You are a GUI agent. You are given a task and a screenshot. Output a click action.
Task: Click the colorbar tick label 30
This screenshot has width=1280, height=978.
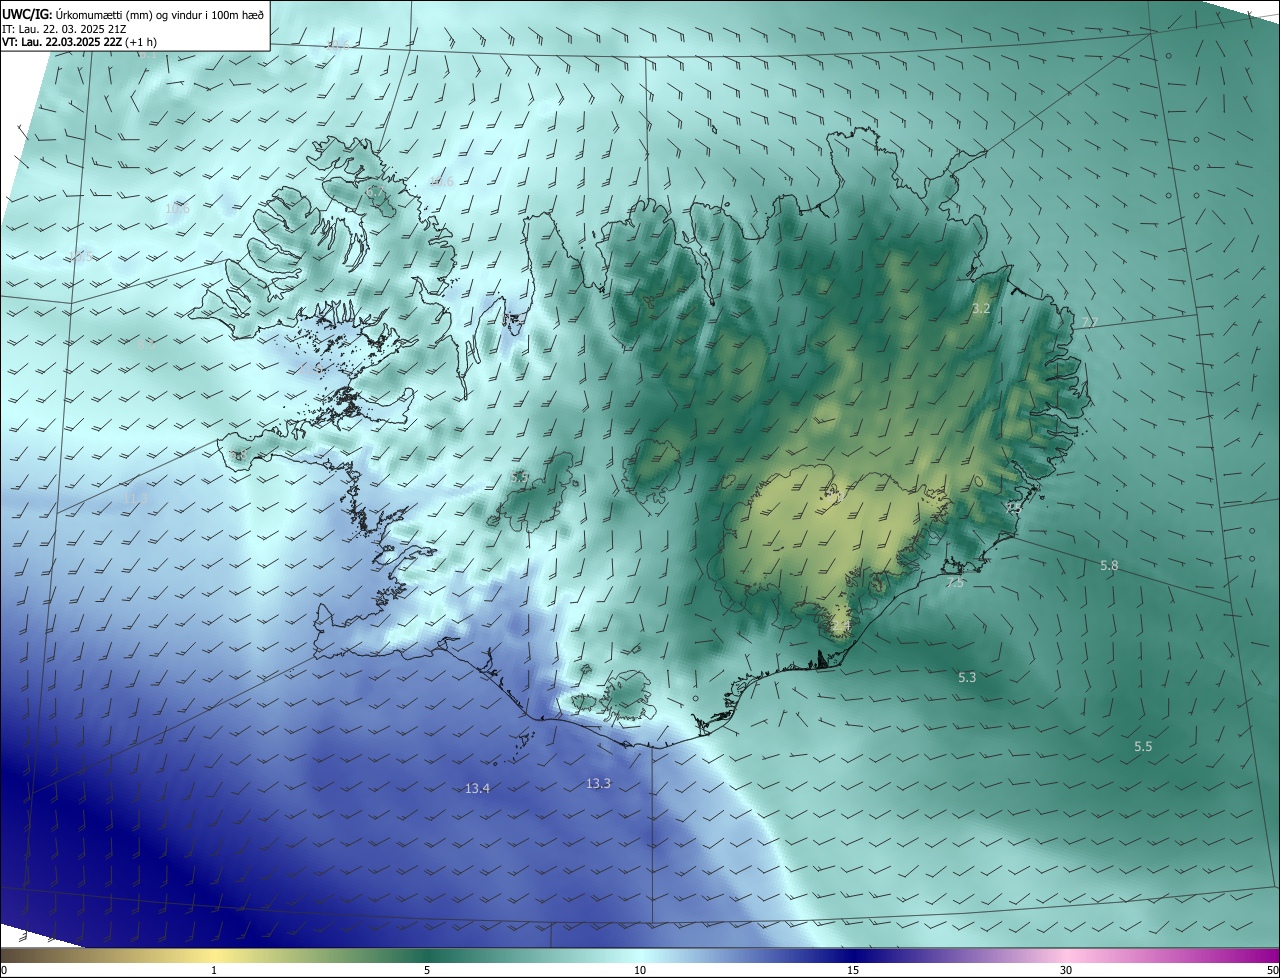1066,971
